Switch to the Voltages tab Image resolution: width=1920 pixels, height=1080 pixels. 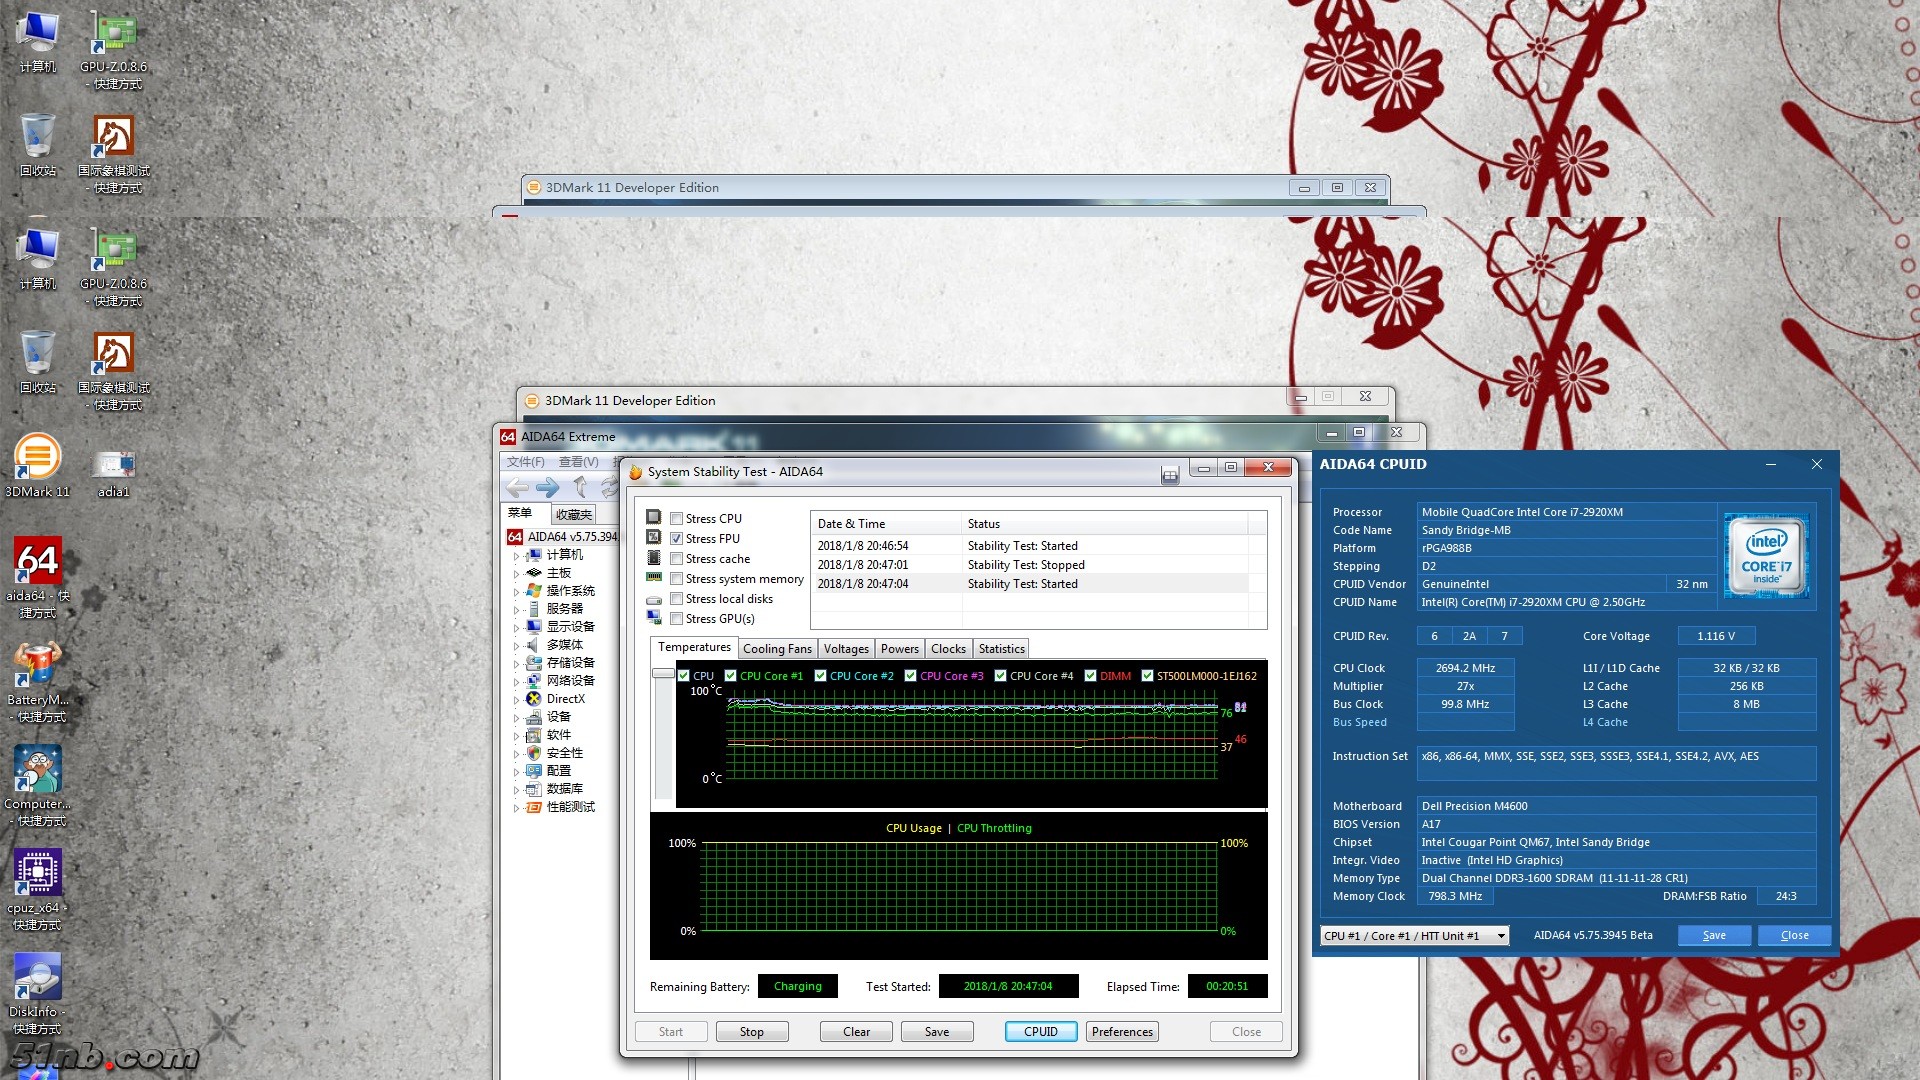pos(846,649)
